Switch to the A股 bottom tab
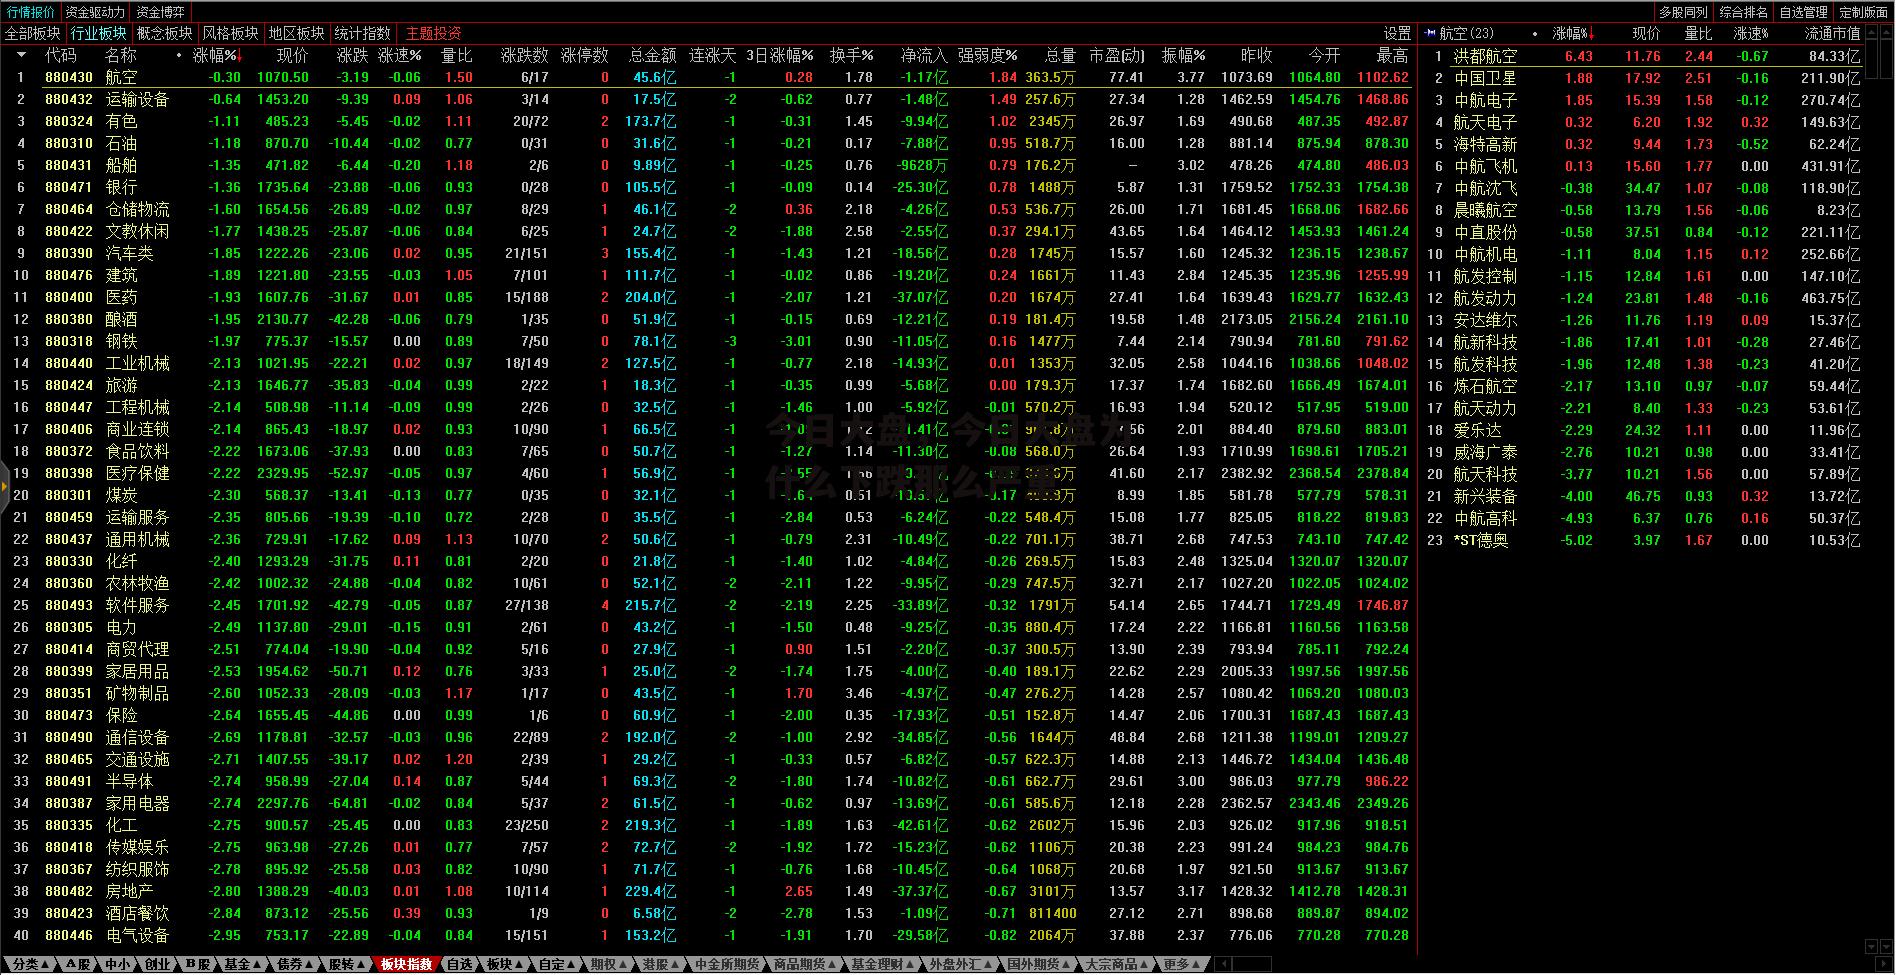This screenshot has height=975, width=1896. (x=79, y=965)
